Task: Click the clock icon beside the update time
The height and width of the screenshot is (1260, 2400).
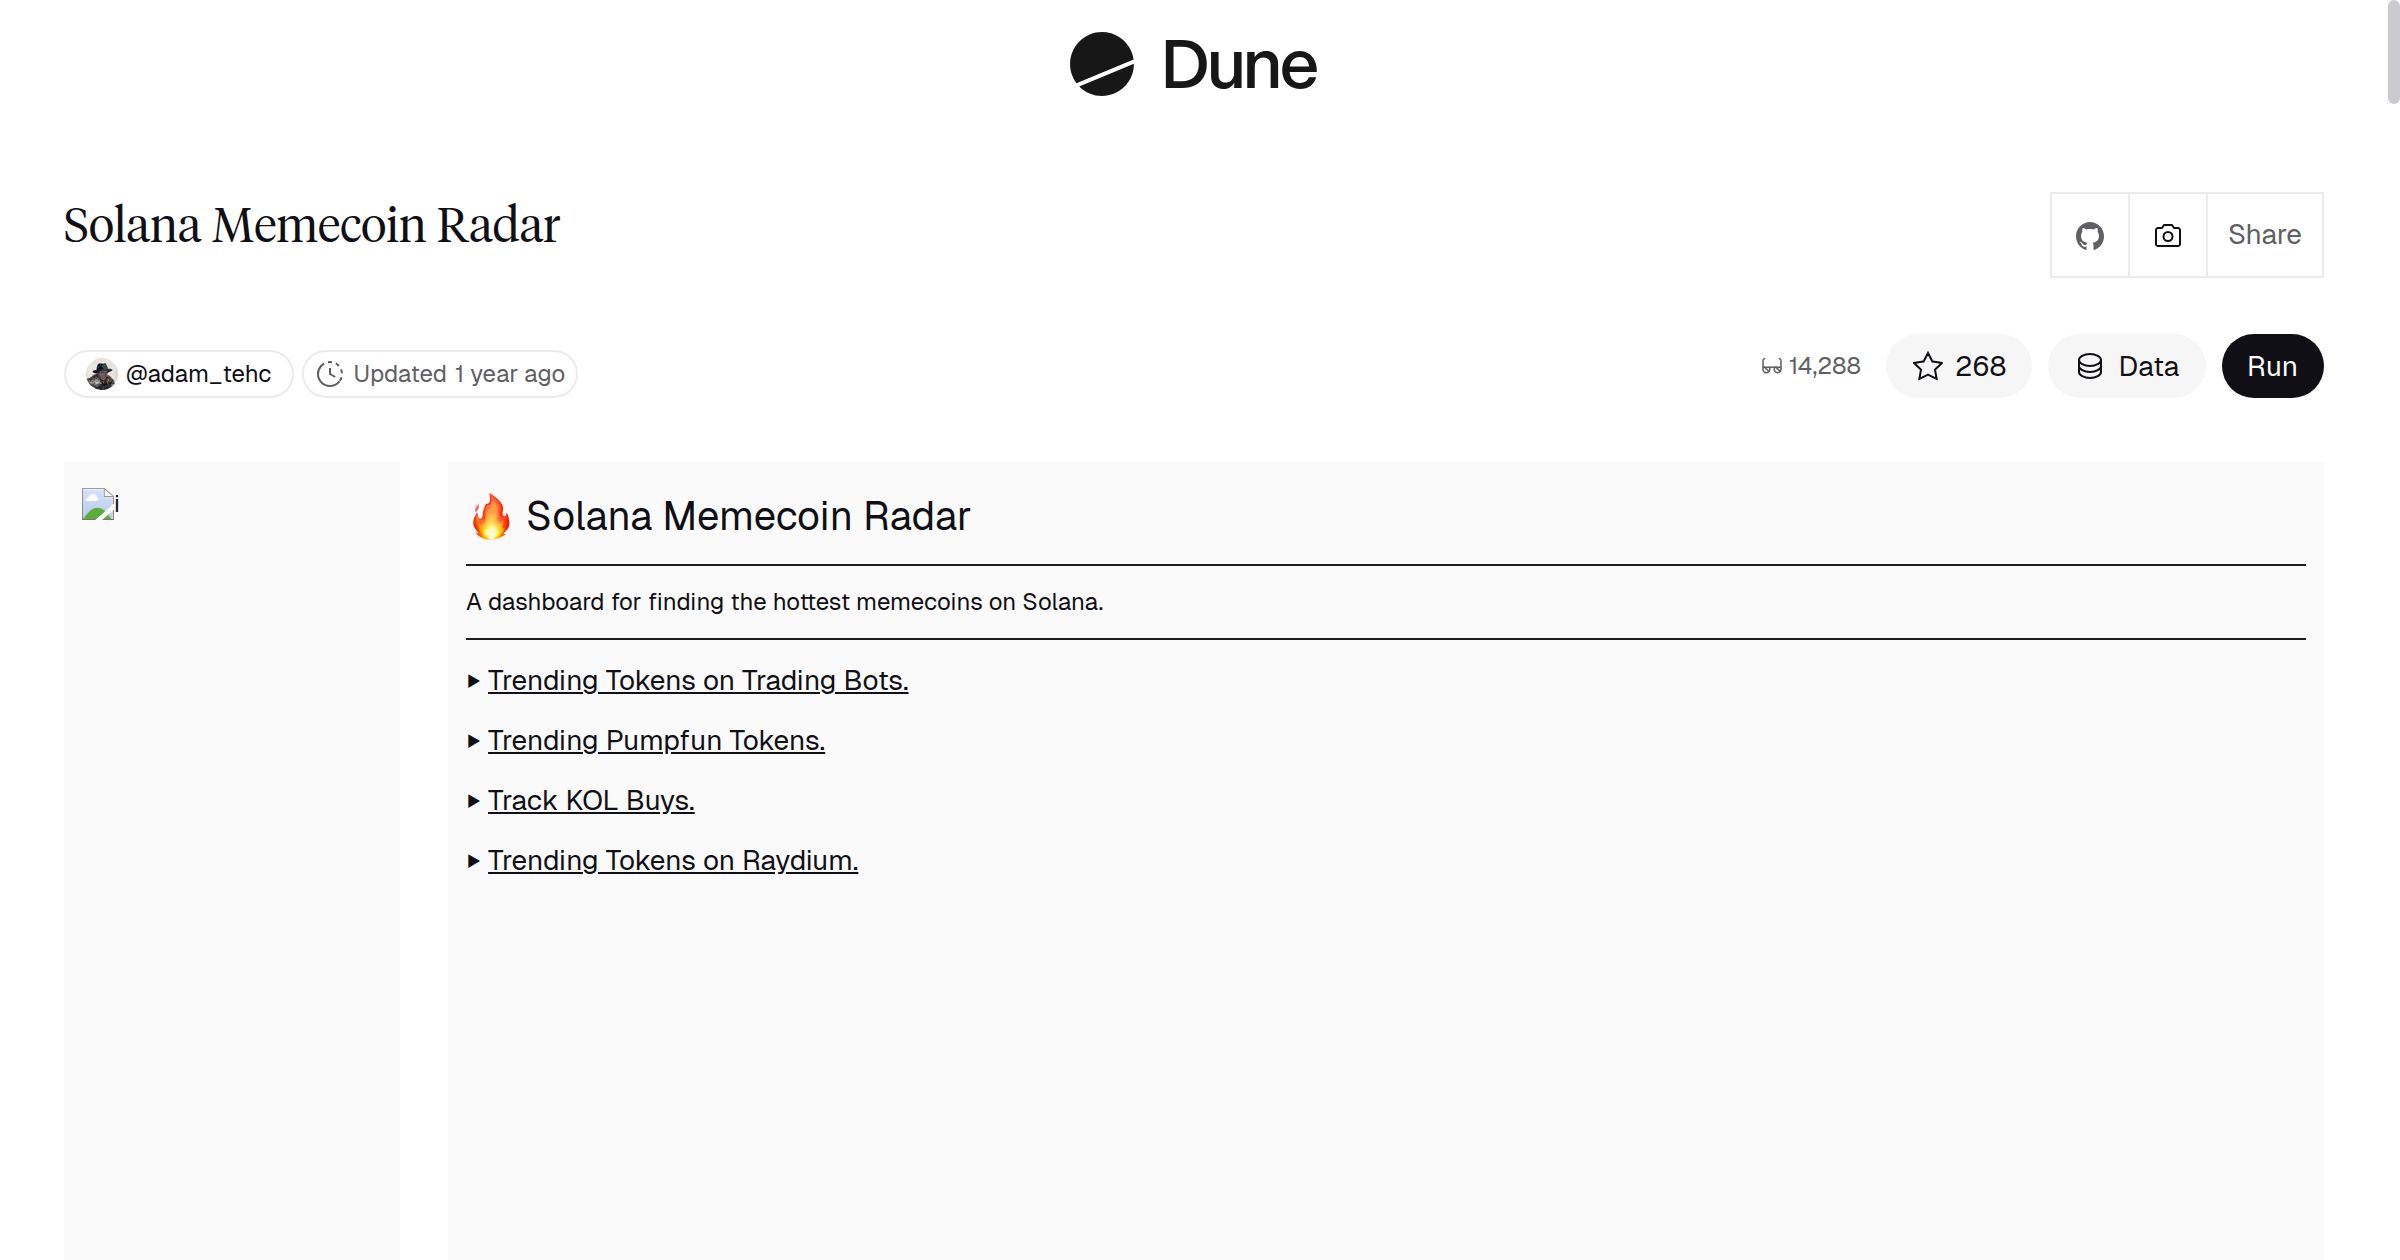Action: coord(331,373)
